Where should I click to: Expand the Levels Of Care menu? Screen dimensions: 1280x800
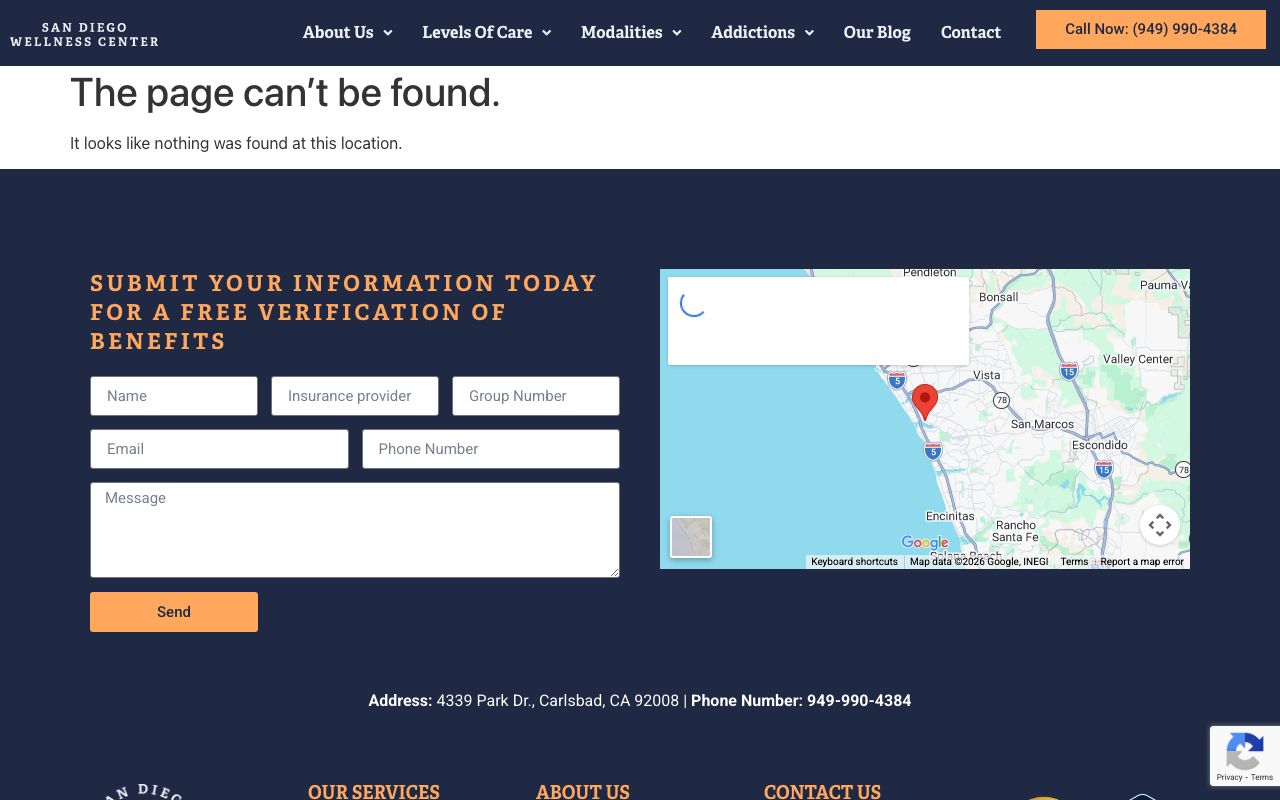click(486, 33)
